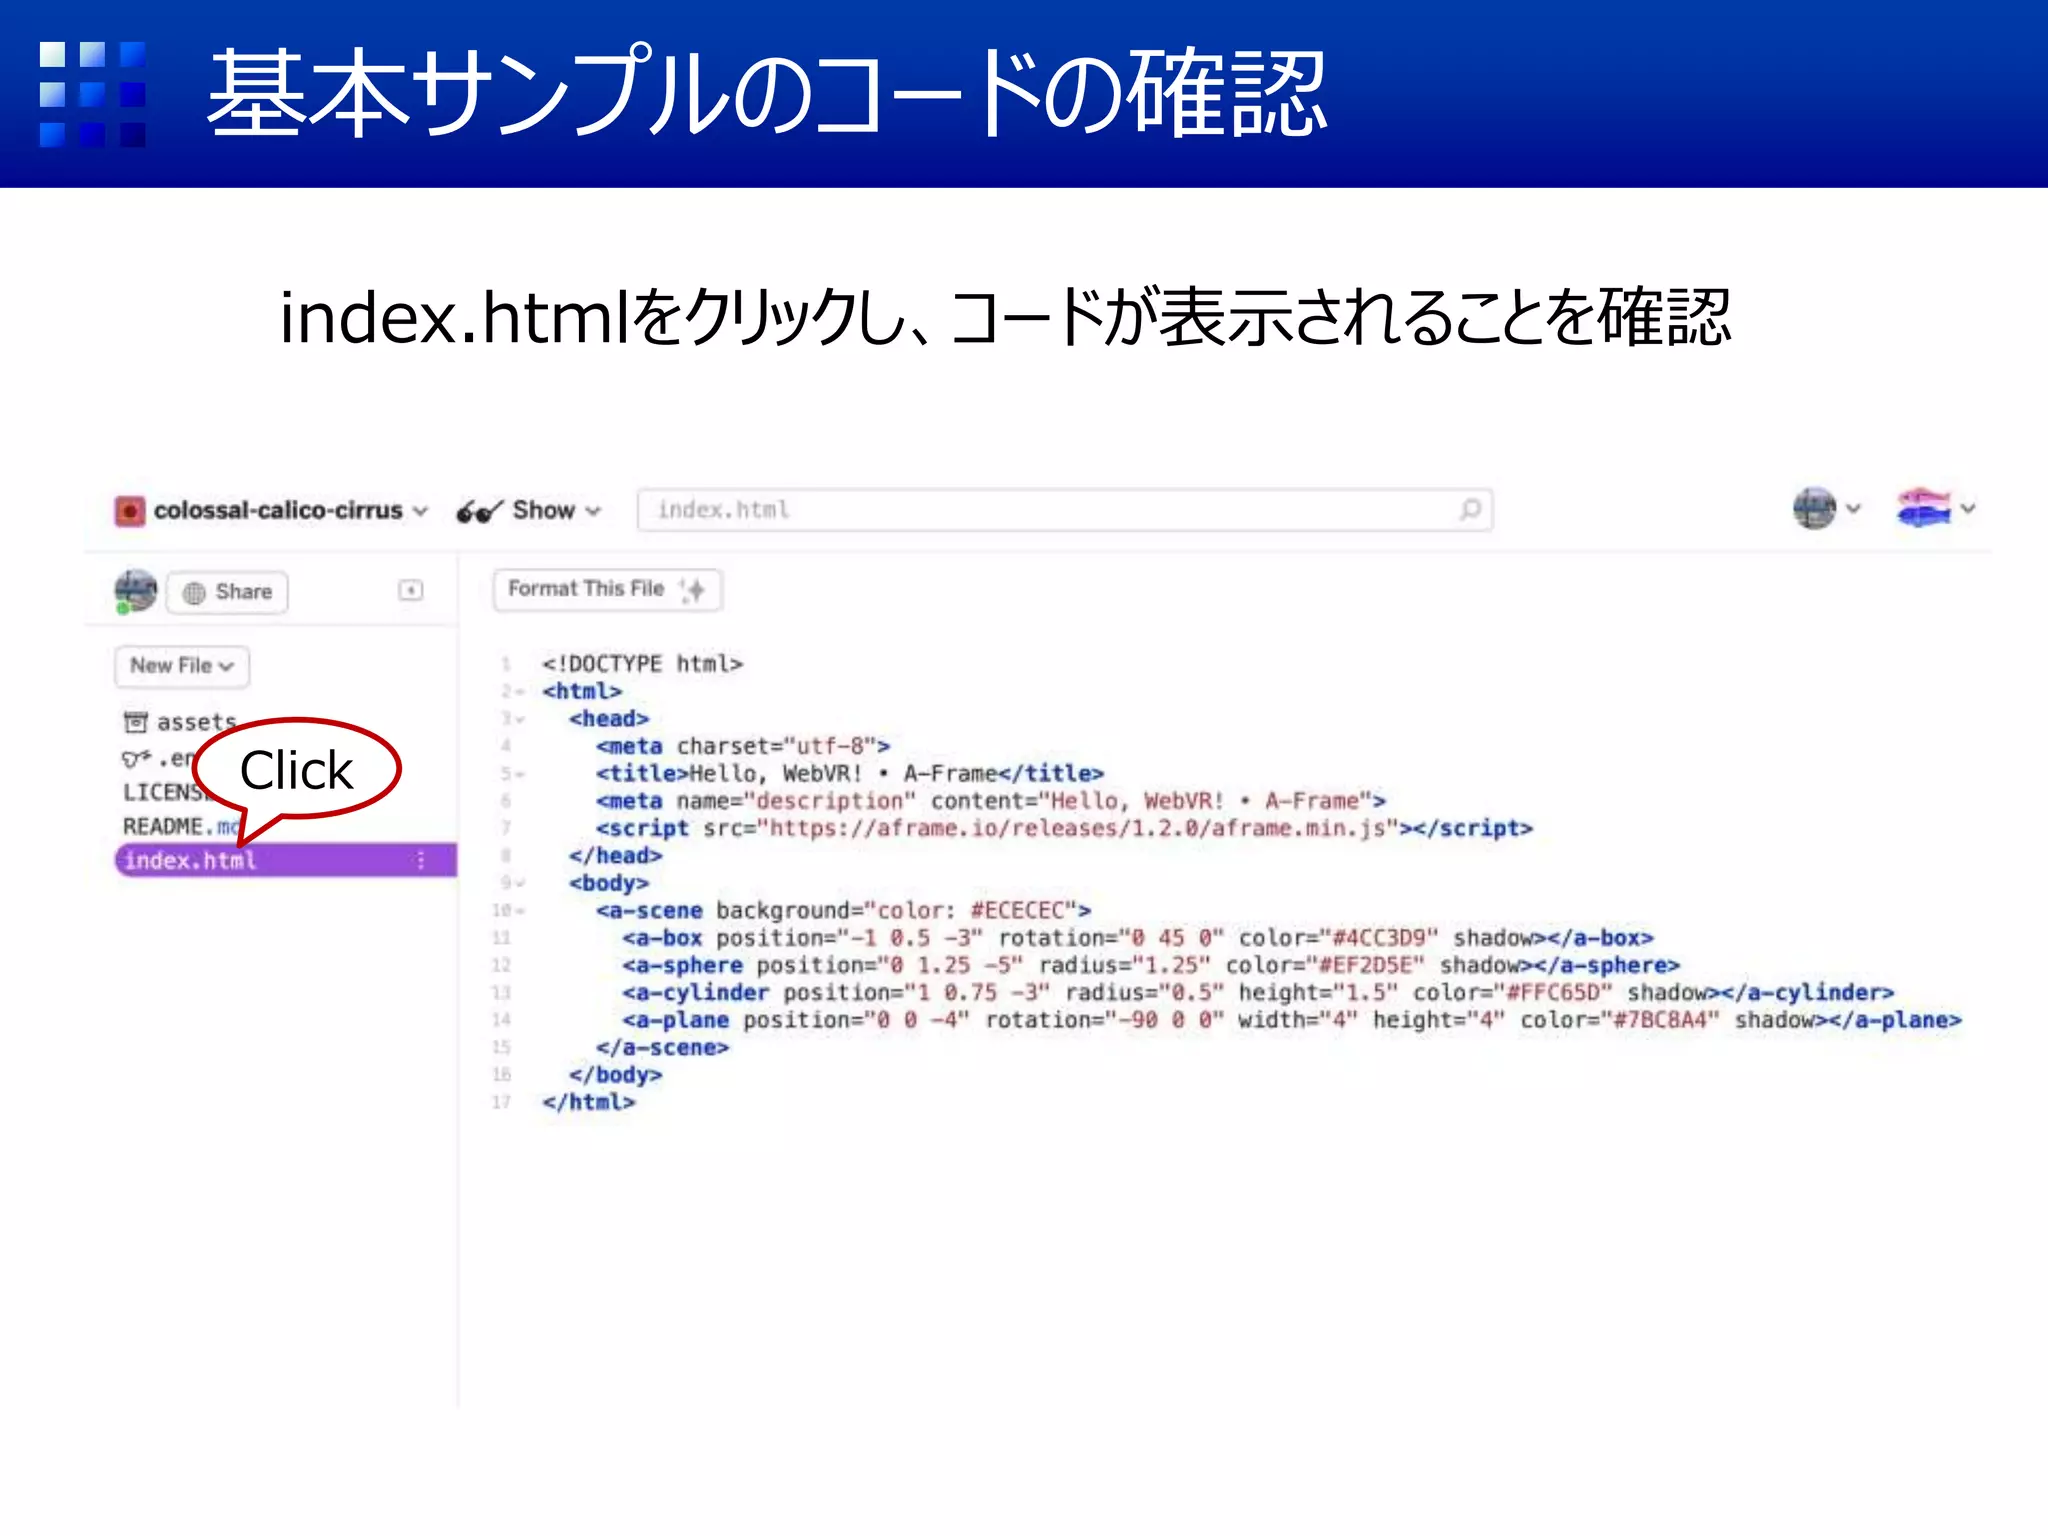
Task: Open the LICENSE file
Action: [165, 792]
